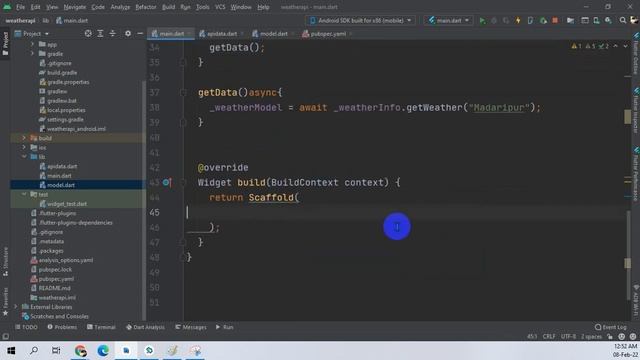Collapse the test folder
Screen dimensions: 640x360
pos(24,194)
